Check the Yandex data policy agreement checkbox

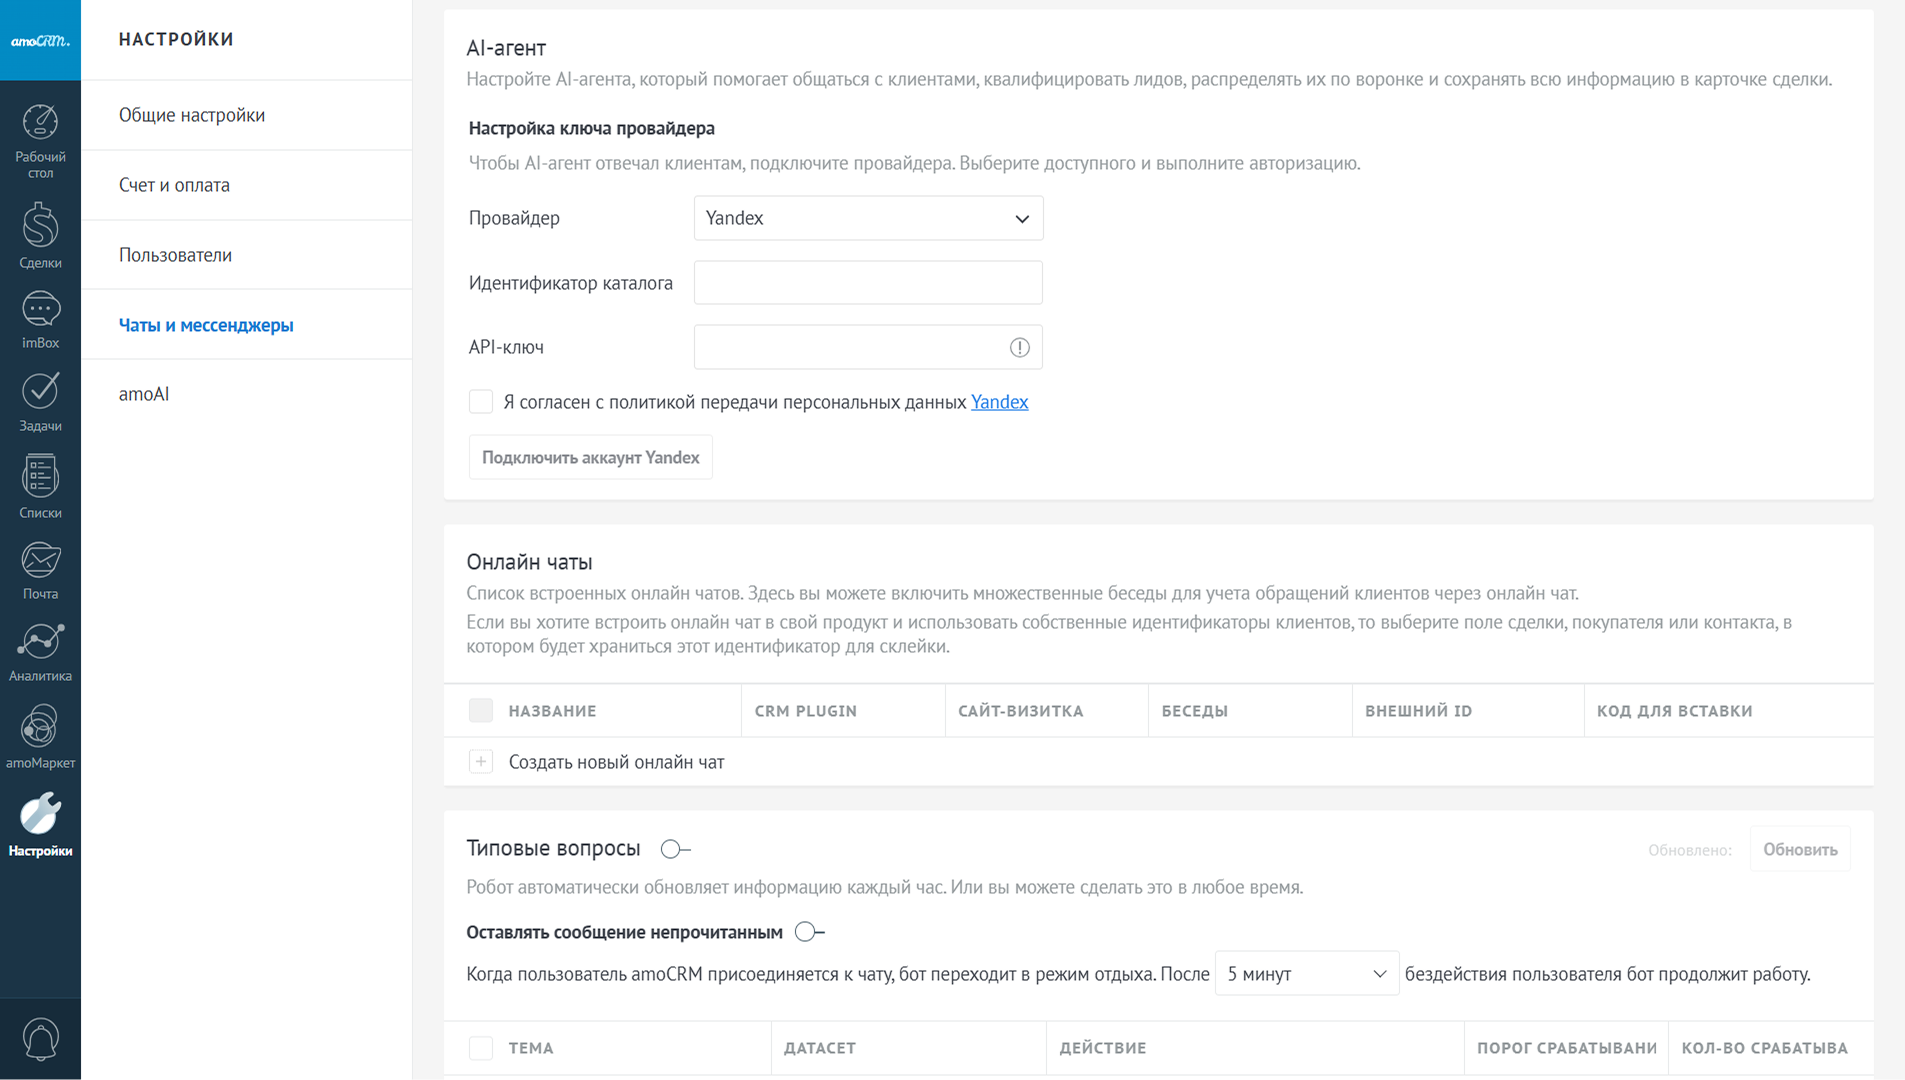[x=481, y=402]
